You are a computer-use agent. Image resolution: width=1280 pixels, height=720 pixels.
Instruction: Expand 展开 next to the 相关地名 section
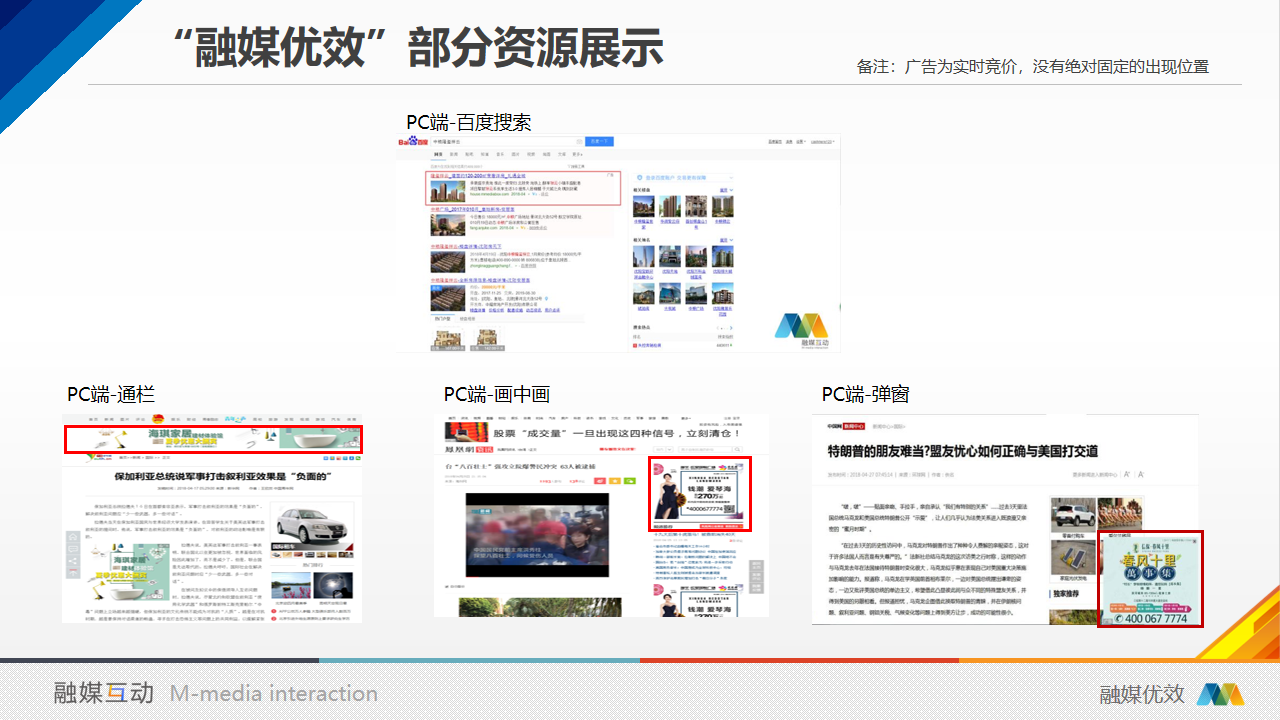coord(725,240)
